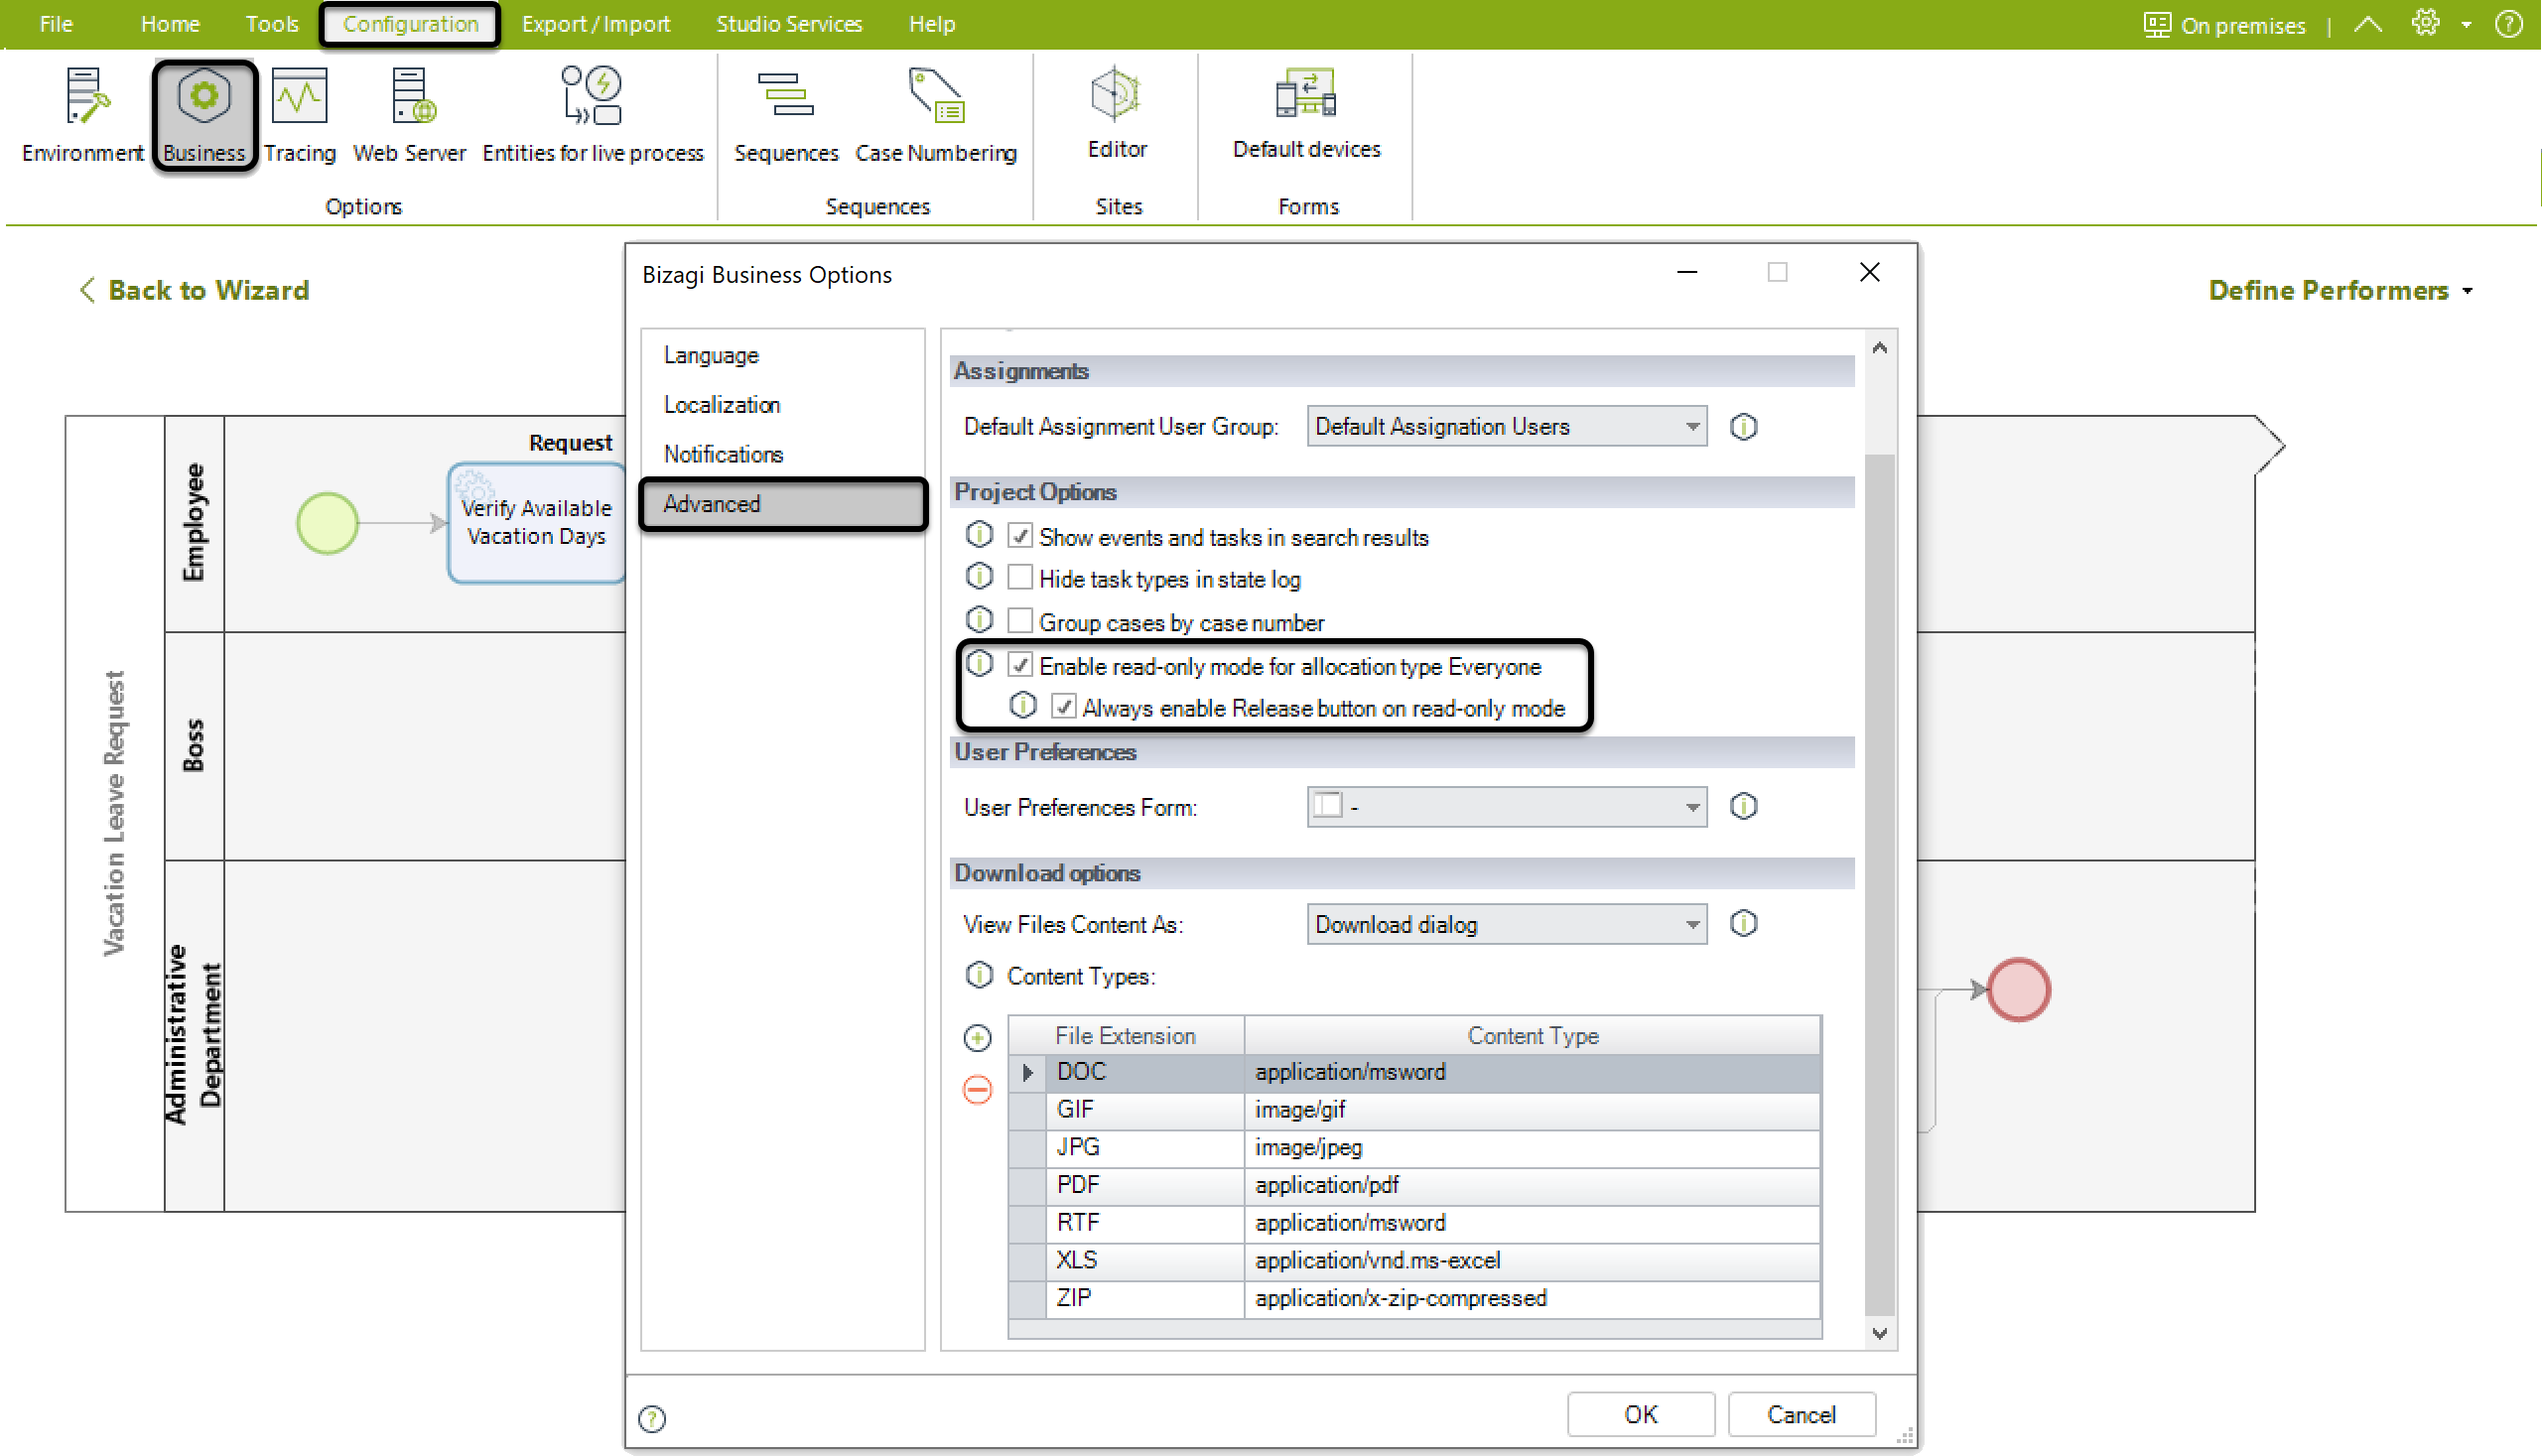Switch to the Tools tab

(x=272, y=24)
